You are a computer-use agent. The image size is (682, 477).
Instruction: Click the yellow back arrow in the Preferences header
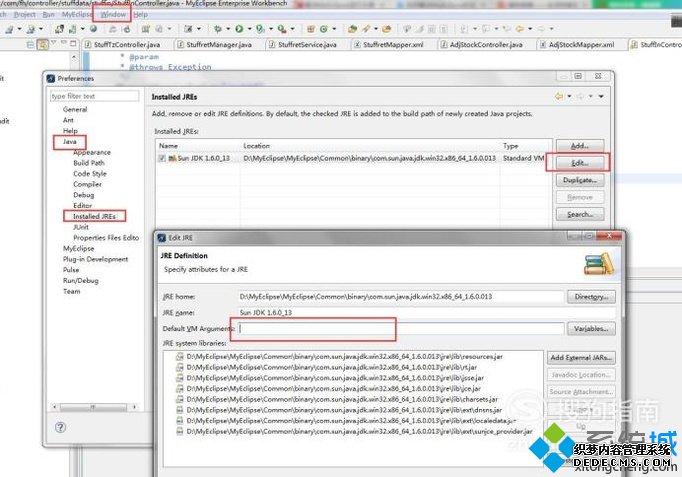[559, 97]
